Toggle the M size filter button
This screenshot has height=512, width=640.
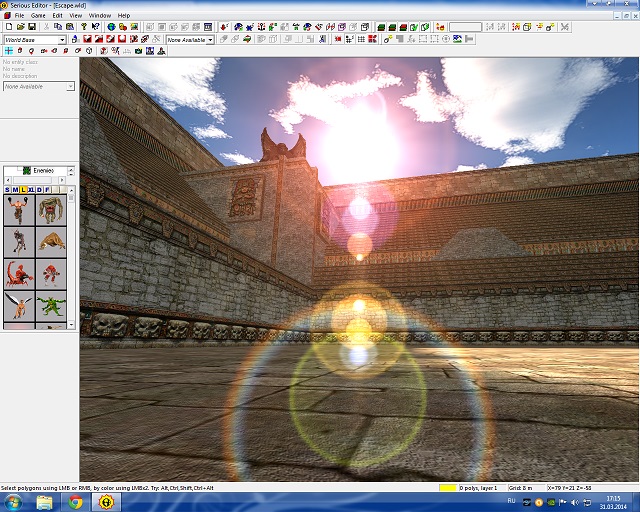(15, 190)
